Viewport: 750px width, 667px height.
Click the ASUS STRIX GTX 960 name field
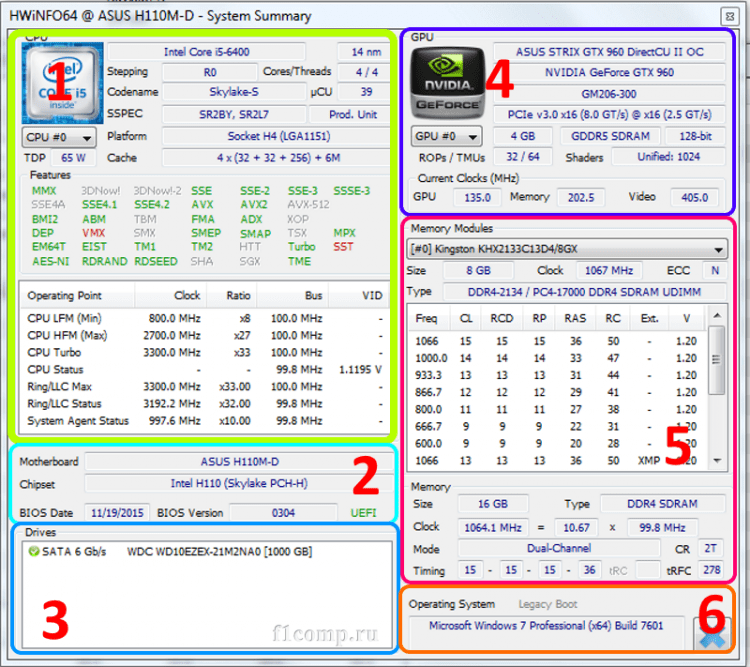(609, 52)
